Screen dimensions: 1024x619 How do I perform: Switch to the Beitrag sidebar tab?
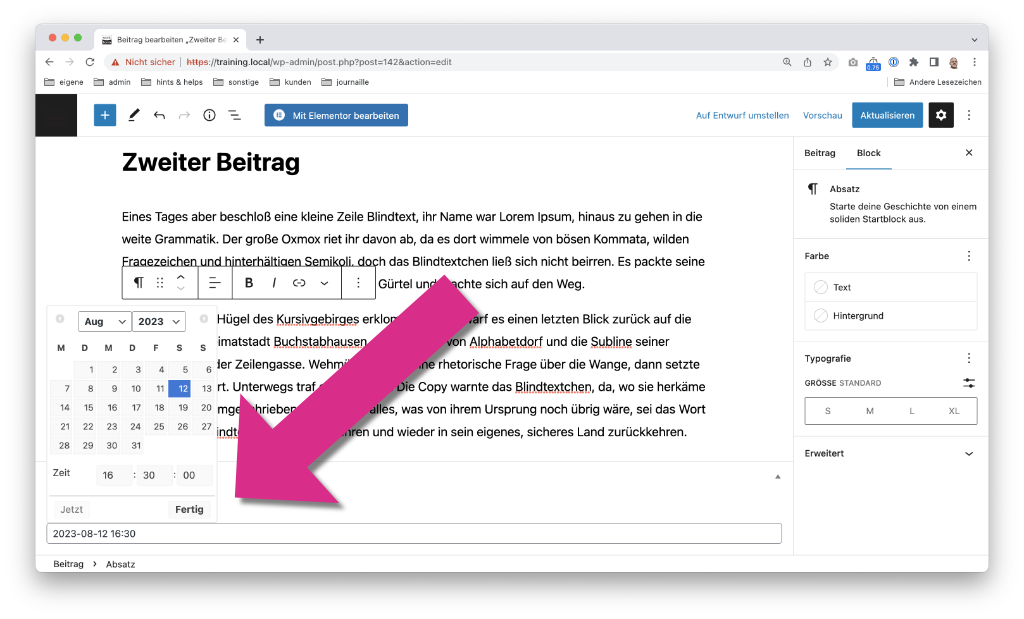click(x=820, y=153)
